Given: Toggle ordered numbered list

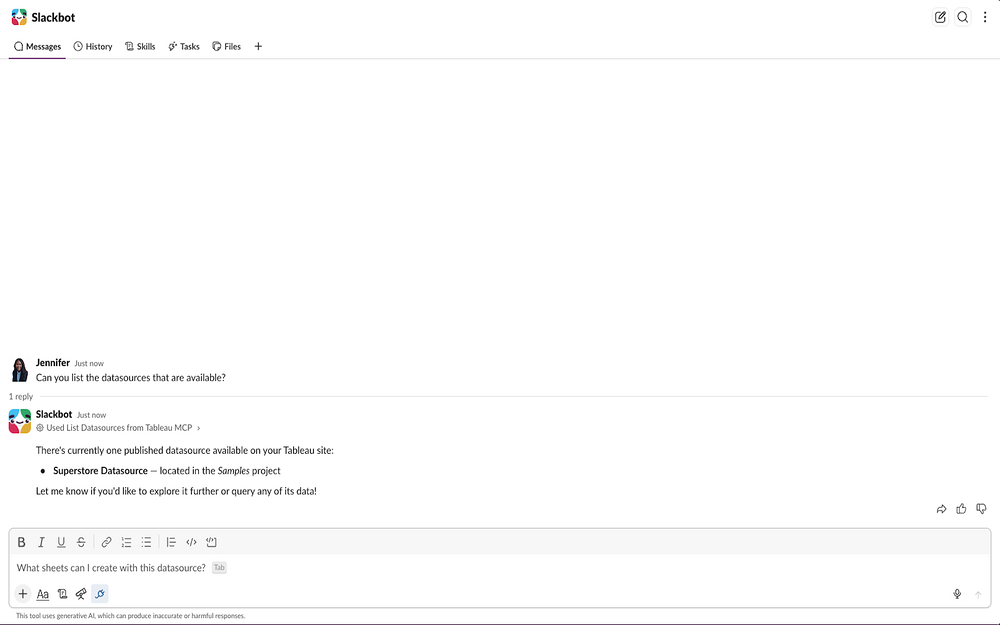Looking at the screenshot, I should [x=126, y=542].
